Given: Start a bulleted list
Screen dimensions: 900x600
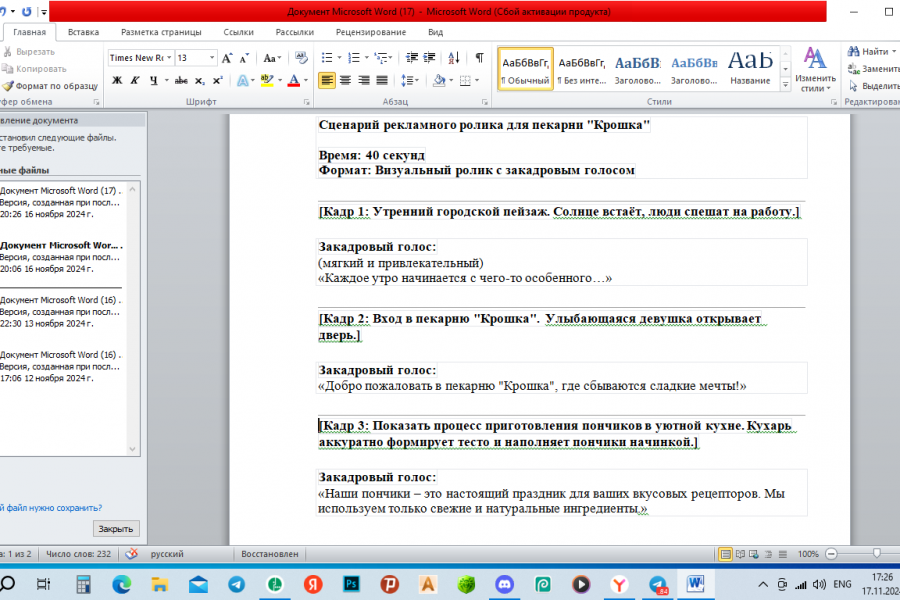Looking at the screenshot, I should 327,58.
